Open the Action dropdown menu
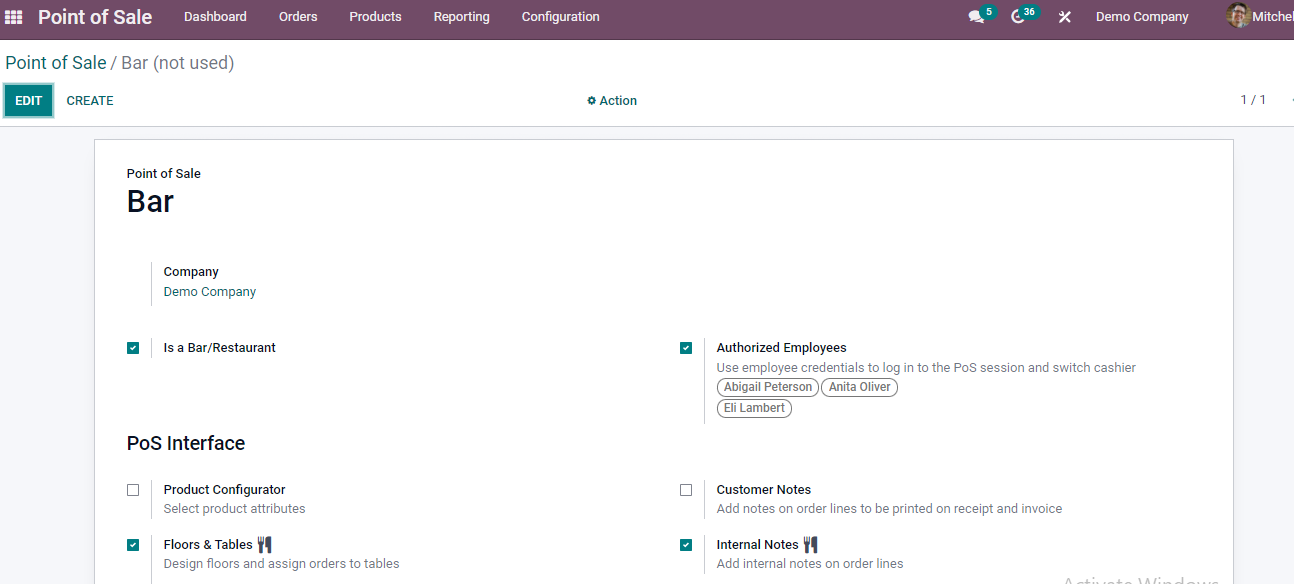Viewport: 1294px width, 584px height. tap(612, 101)
